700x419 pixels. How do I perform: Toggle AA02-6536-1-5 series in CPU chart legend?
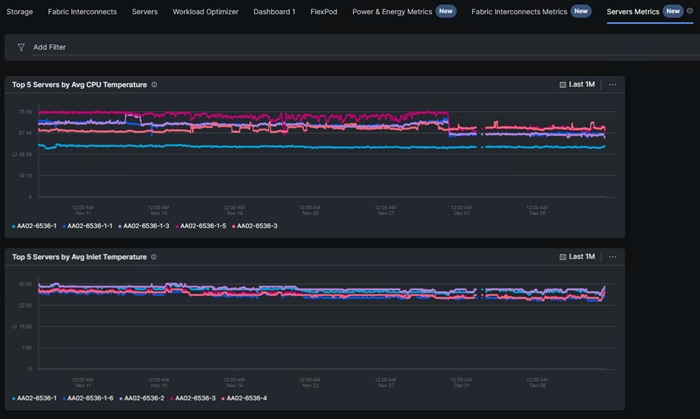tap(200, 226)
